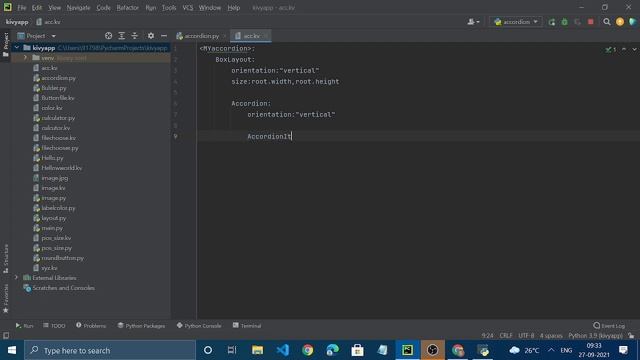Select Scratches and Consoles node
Screen dimensions: 640x360
(x=63, y=288)
